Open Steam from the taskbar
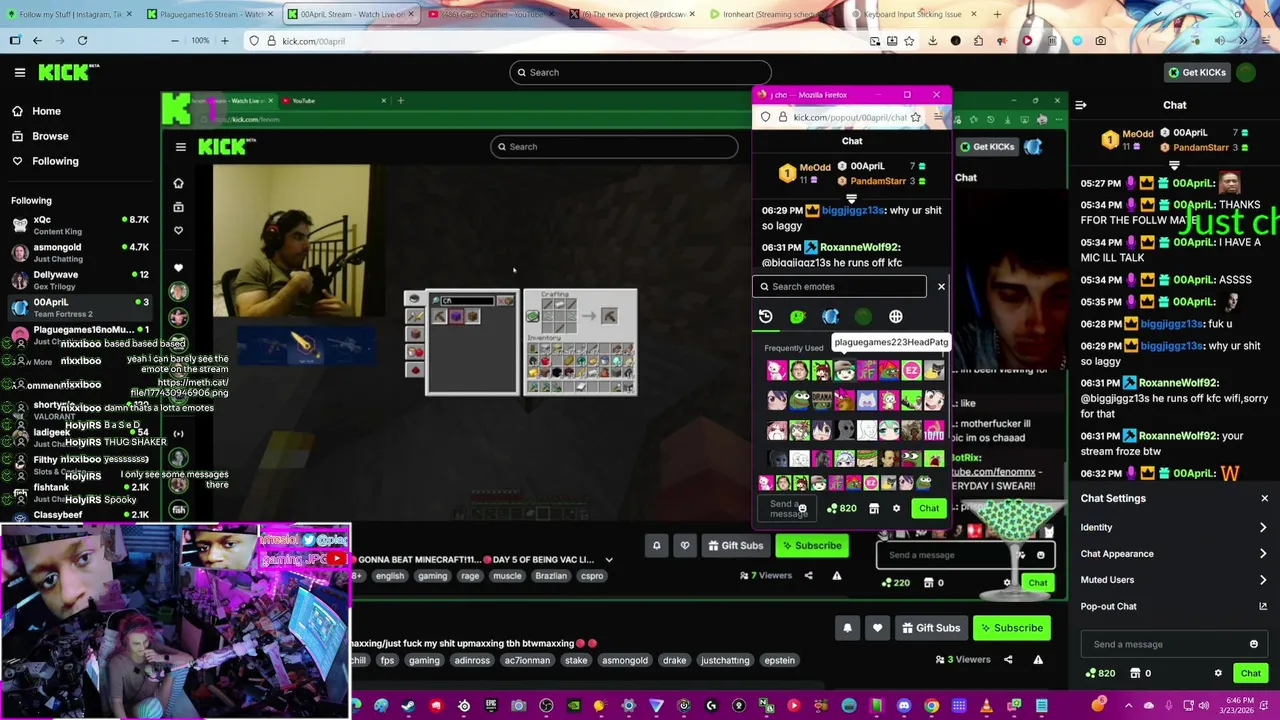This screenshot has height=720, width=1280. click(408, 706)
